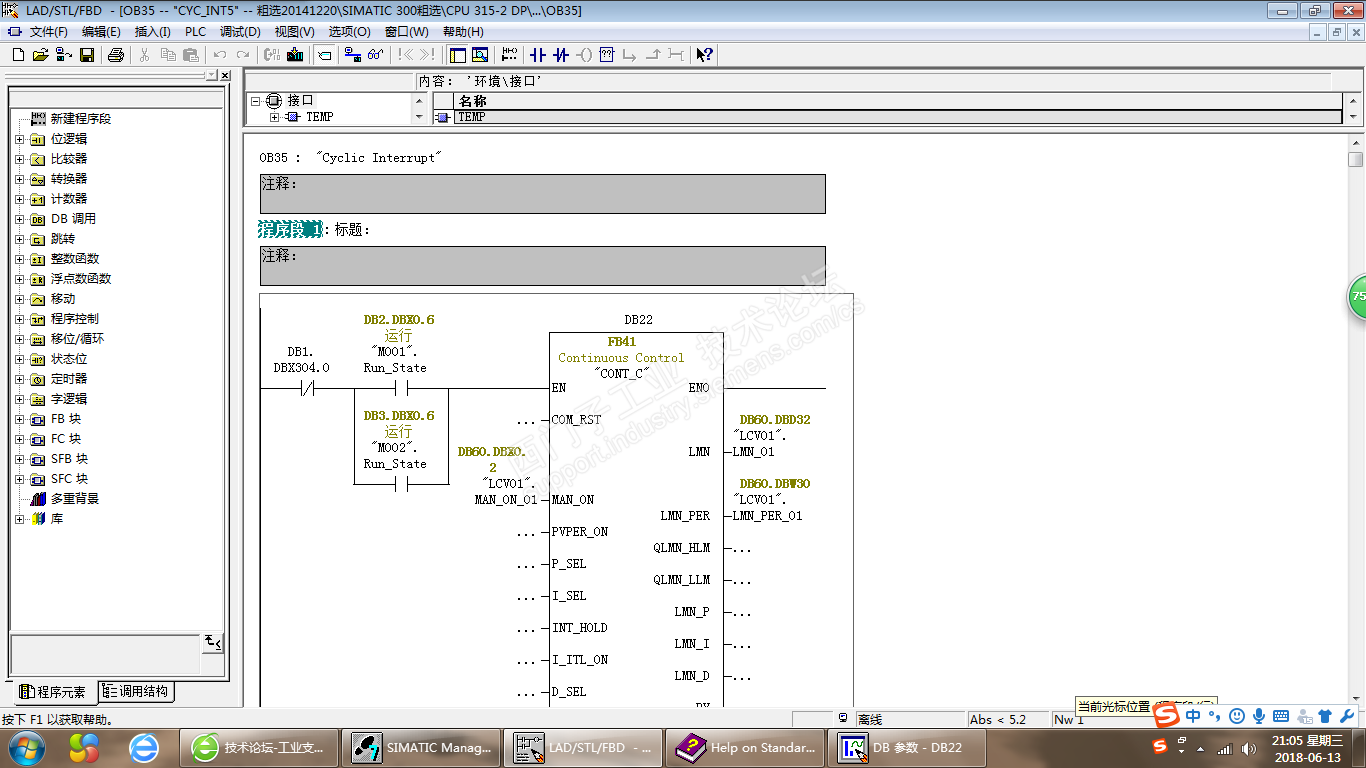
Task: Click the DB60.DBD32 output address
Action: pyautogui.click(x=775, y=420)
